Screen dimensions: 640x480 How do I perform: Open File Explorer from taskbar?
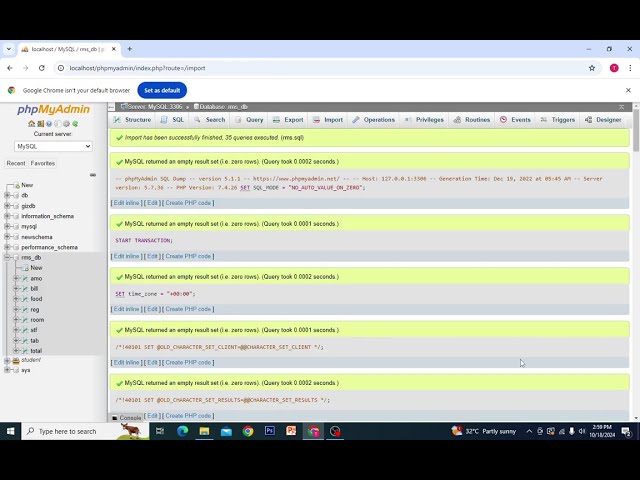pos(204,431)
